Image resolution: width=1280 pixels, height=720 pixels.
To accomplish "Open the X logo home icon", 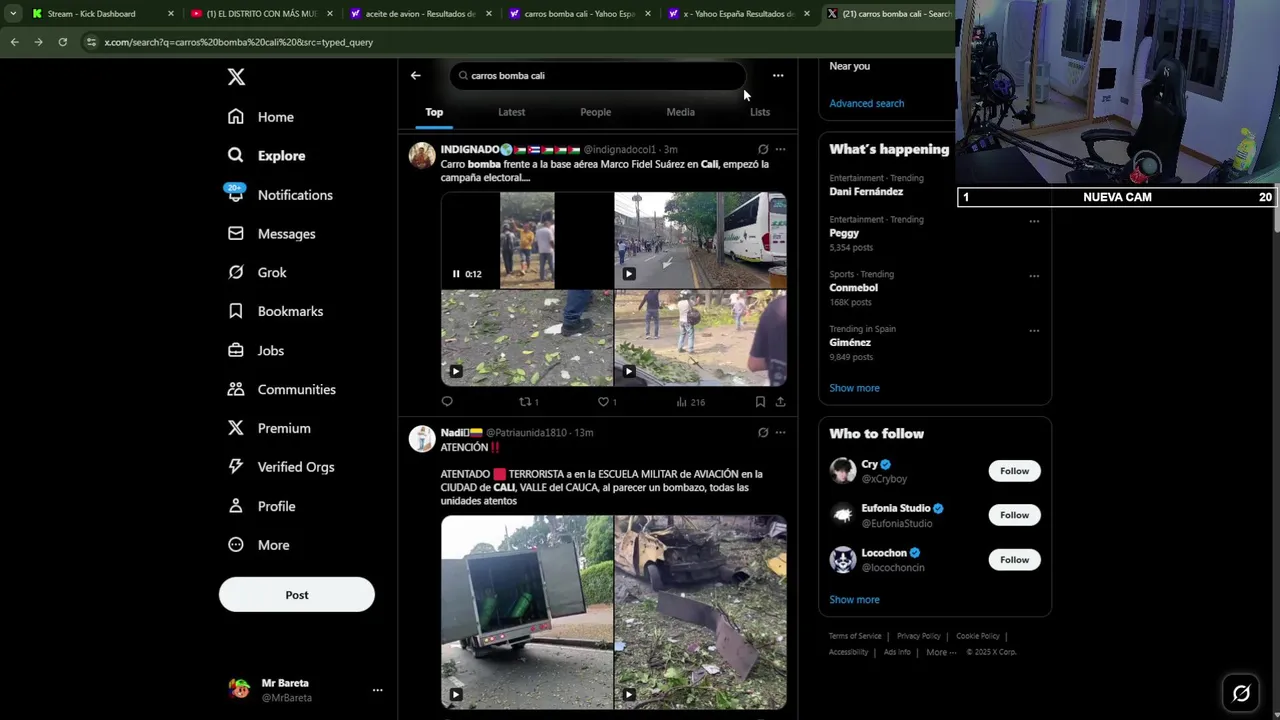I will (x=236, y=77).
